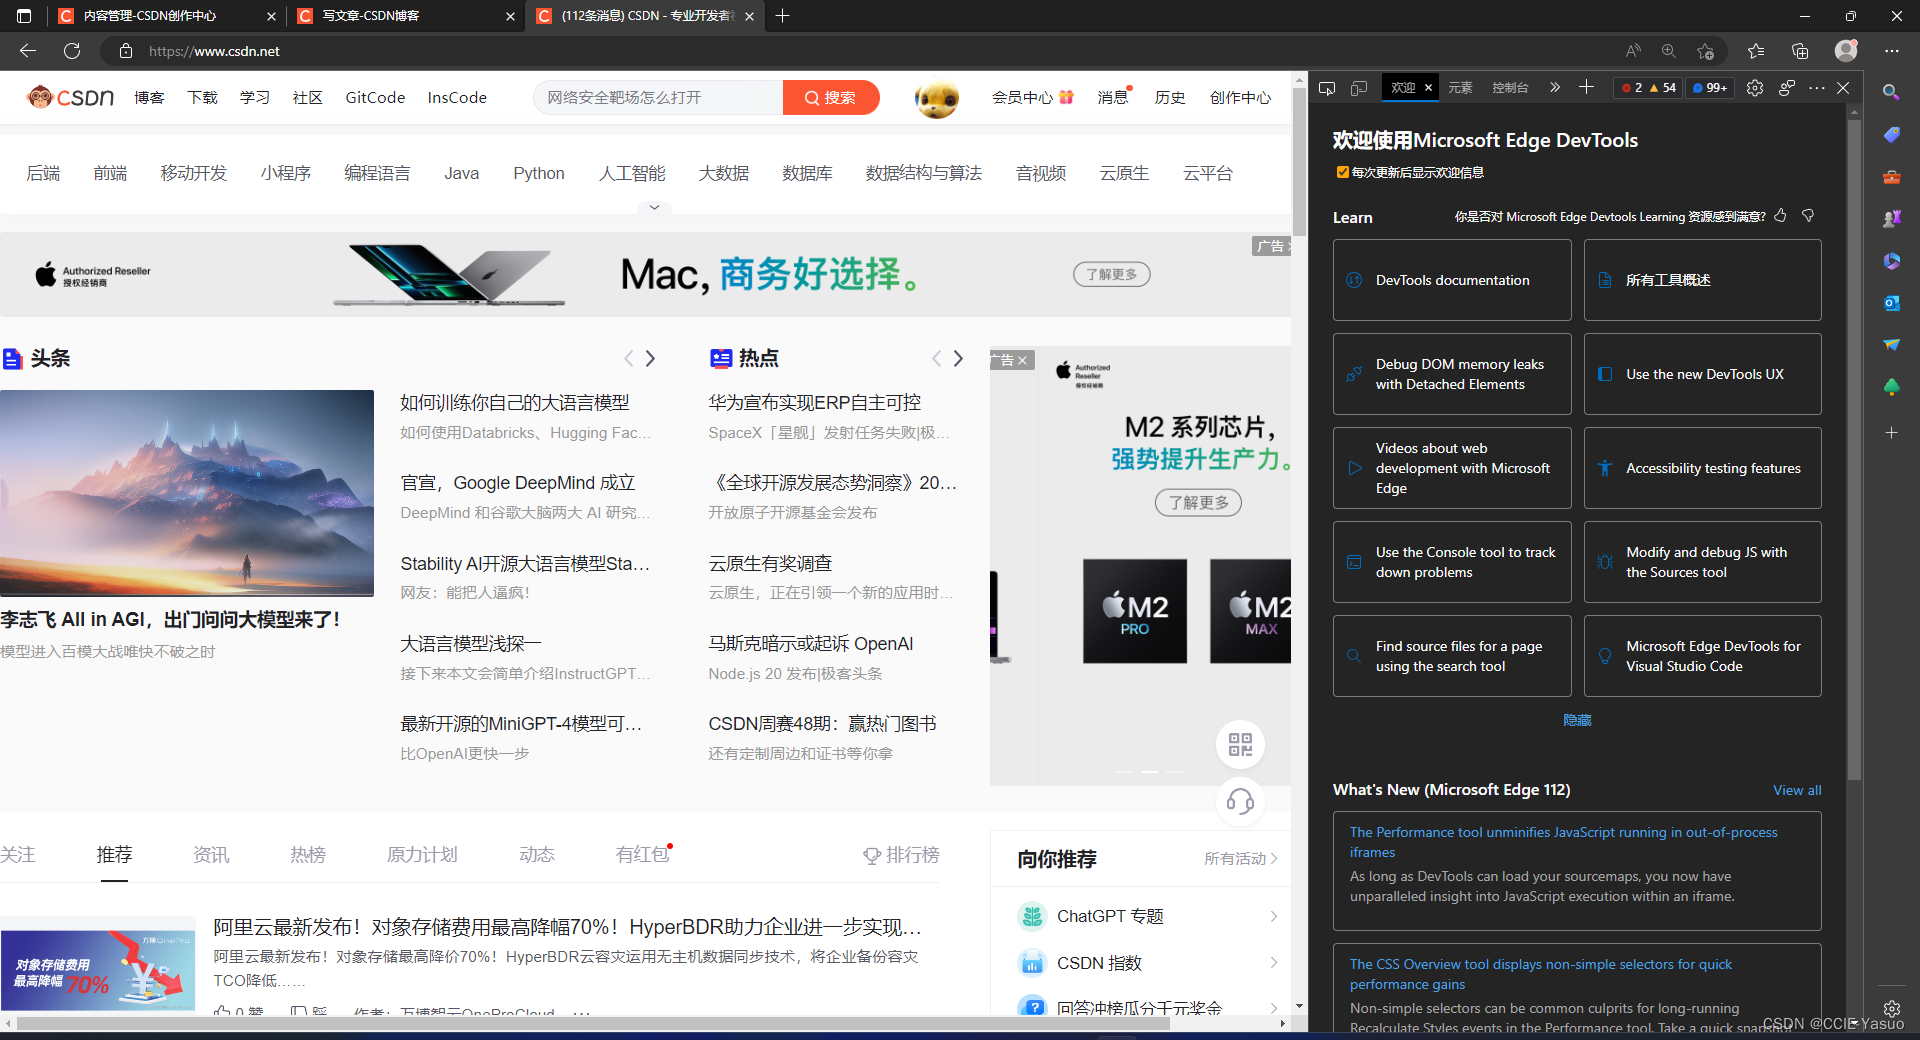The height and width of the screenshot is (1040, 1920).
Task: Open DevTools customize menu dots
Action: (1817, 88)
